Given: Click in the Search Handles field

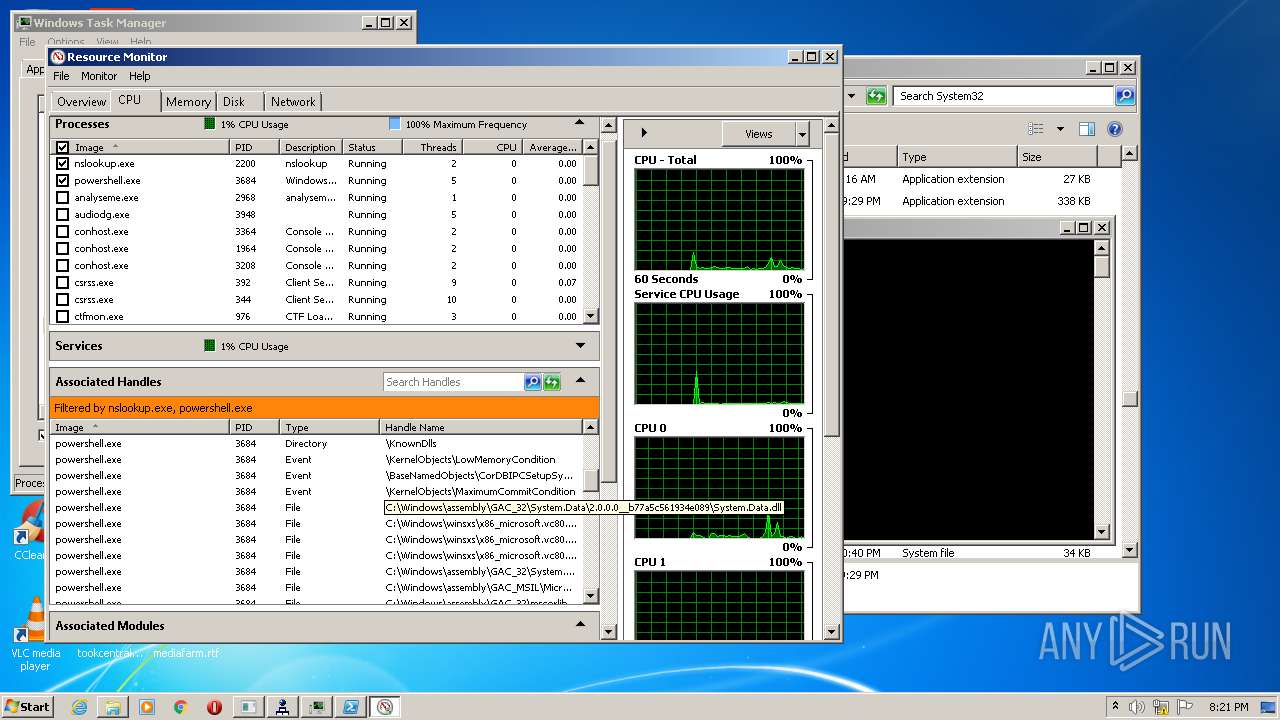Looking at the screenshot, I should click(453, 382).
